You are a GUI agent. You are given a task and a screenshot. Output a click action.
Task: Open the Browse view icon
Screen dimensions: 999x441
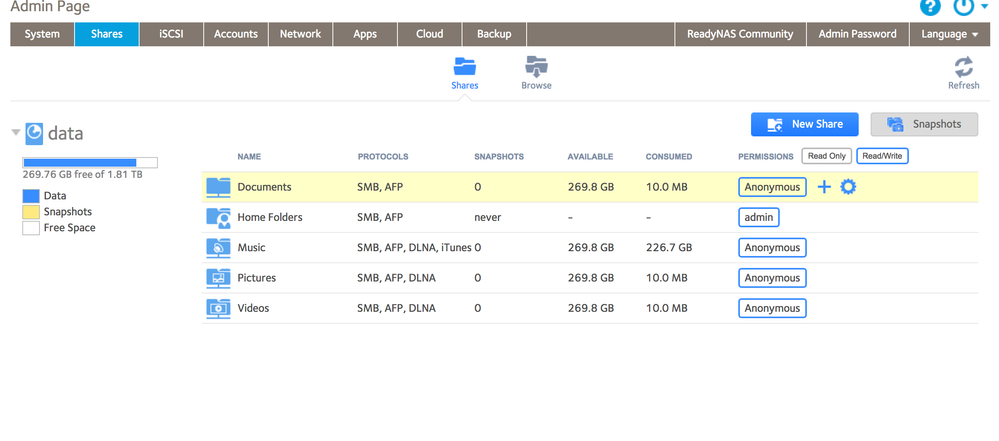(536, 68)
